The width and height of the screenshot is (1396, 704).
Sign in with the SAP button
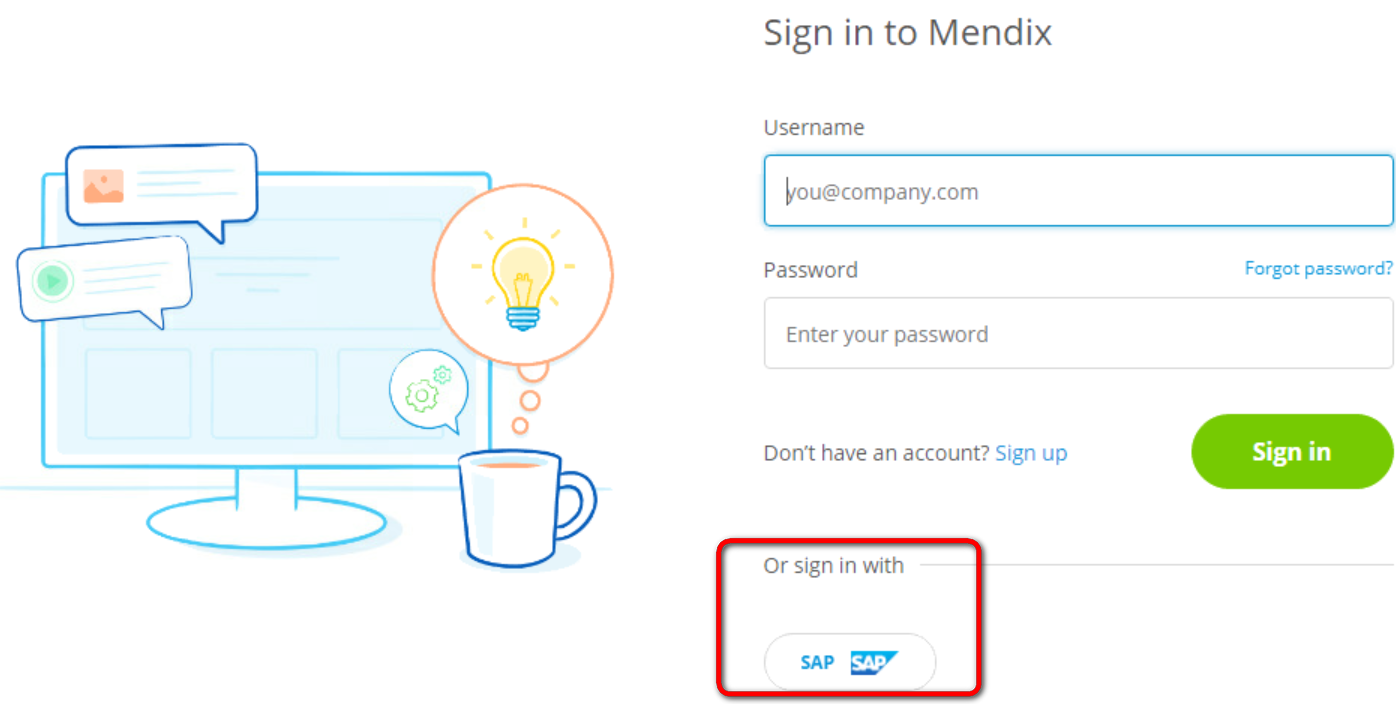850,662
